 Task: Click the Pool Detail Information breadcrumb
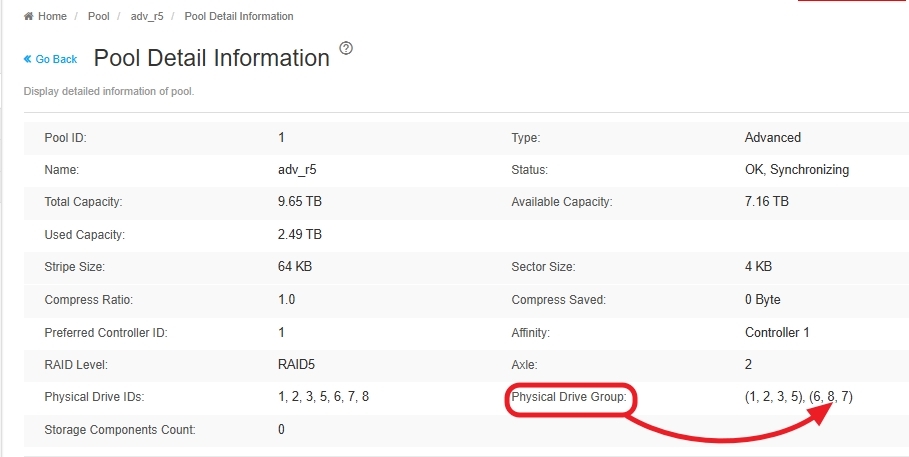coord(239,17)
